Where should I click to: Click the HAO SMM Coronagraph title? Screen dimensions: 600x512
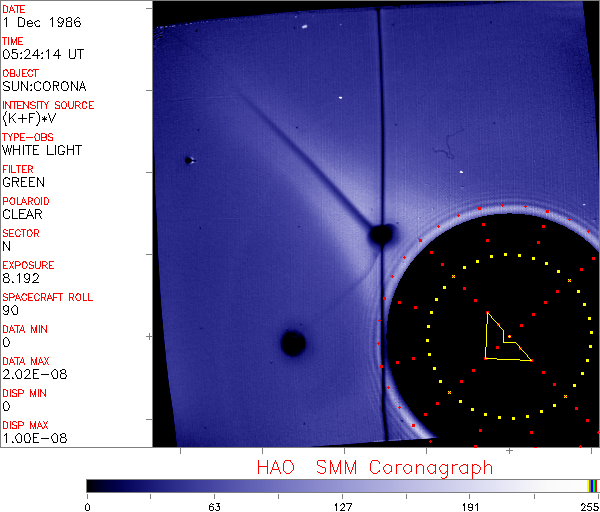tap(374, 467)
